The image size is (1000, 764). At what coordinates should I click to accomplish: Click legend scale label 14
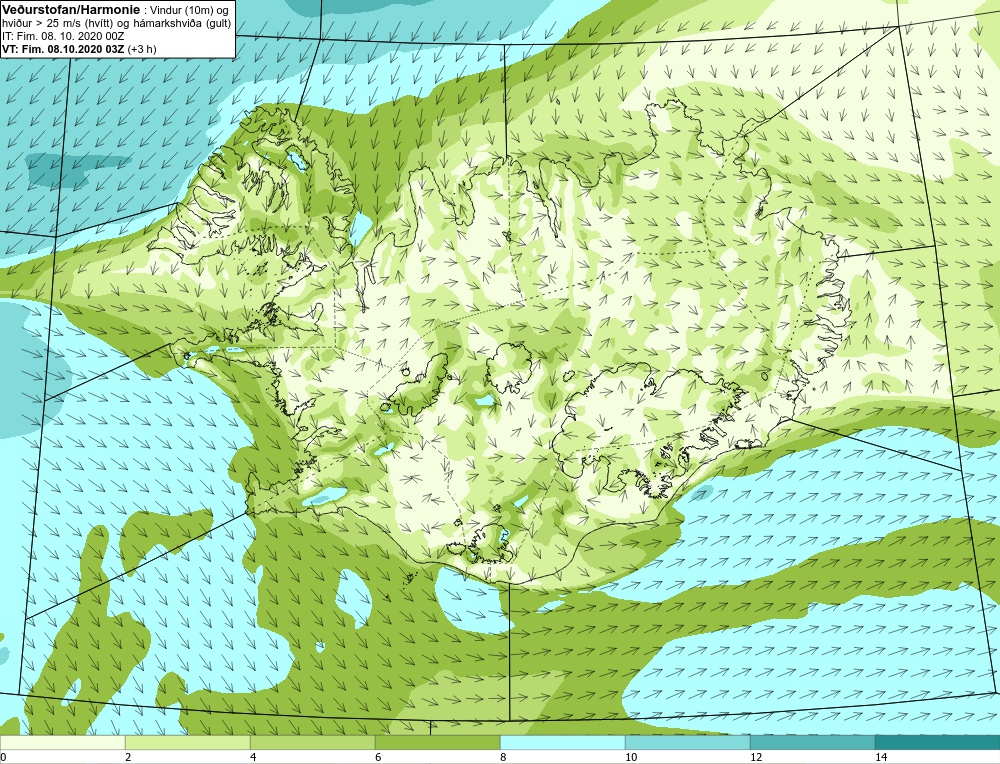pyautogui.click(x=881, y=757)
